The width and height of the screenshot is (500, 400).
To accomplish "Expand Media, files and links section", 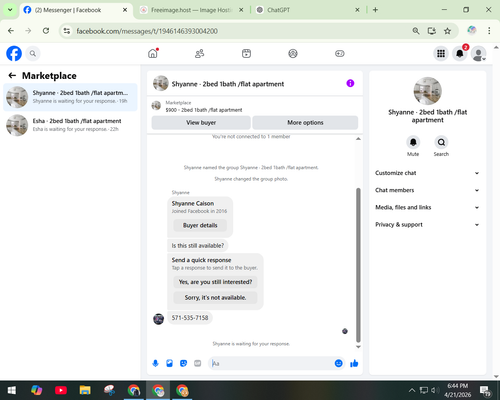I will point(427,207).
